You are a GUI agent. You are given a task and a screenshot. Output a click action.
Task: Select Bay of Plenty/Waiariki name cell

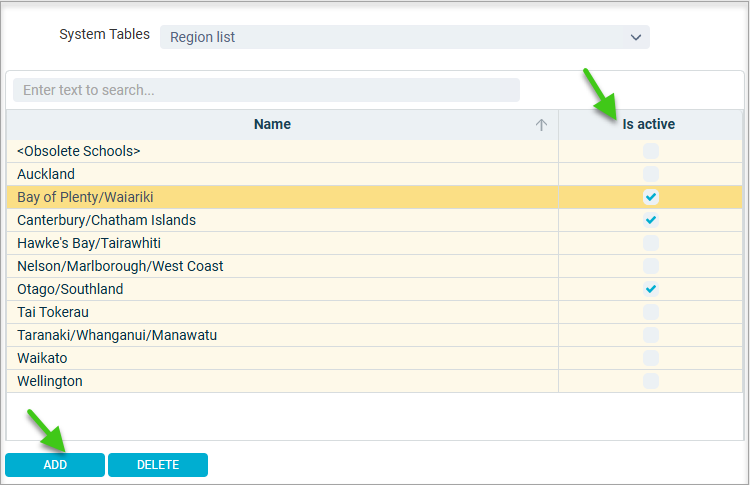coord(282,197)
